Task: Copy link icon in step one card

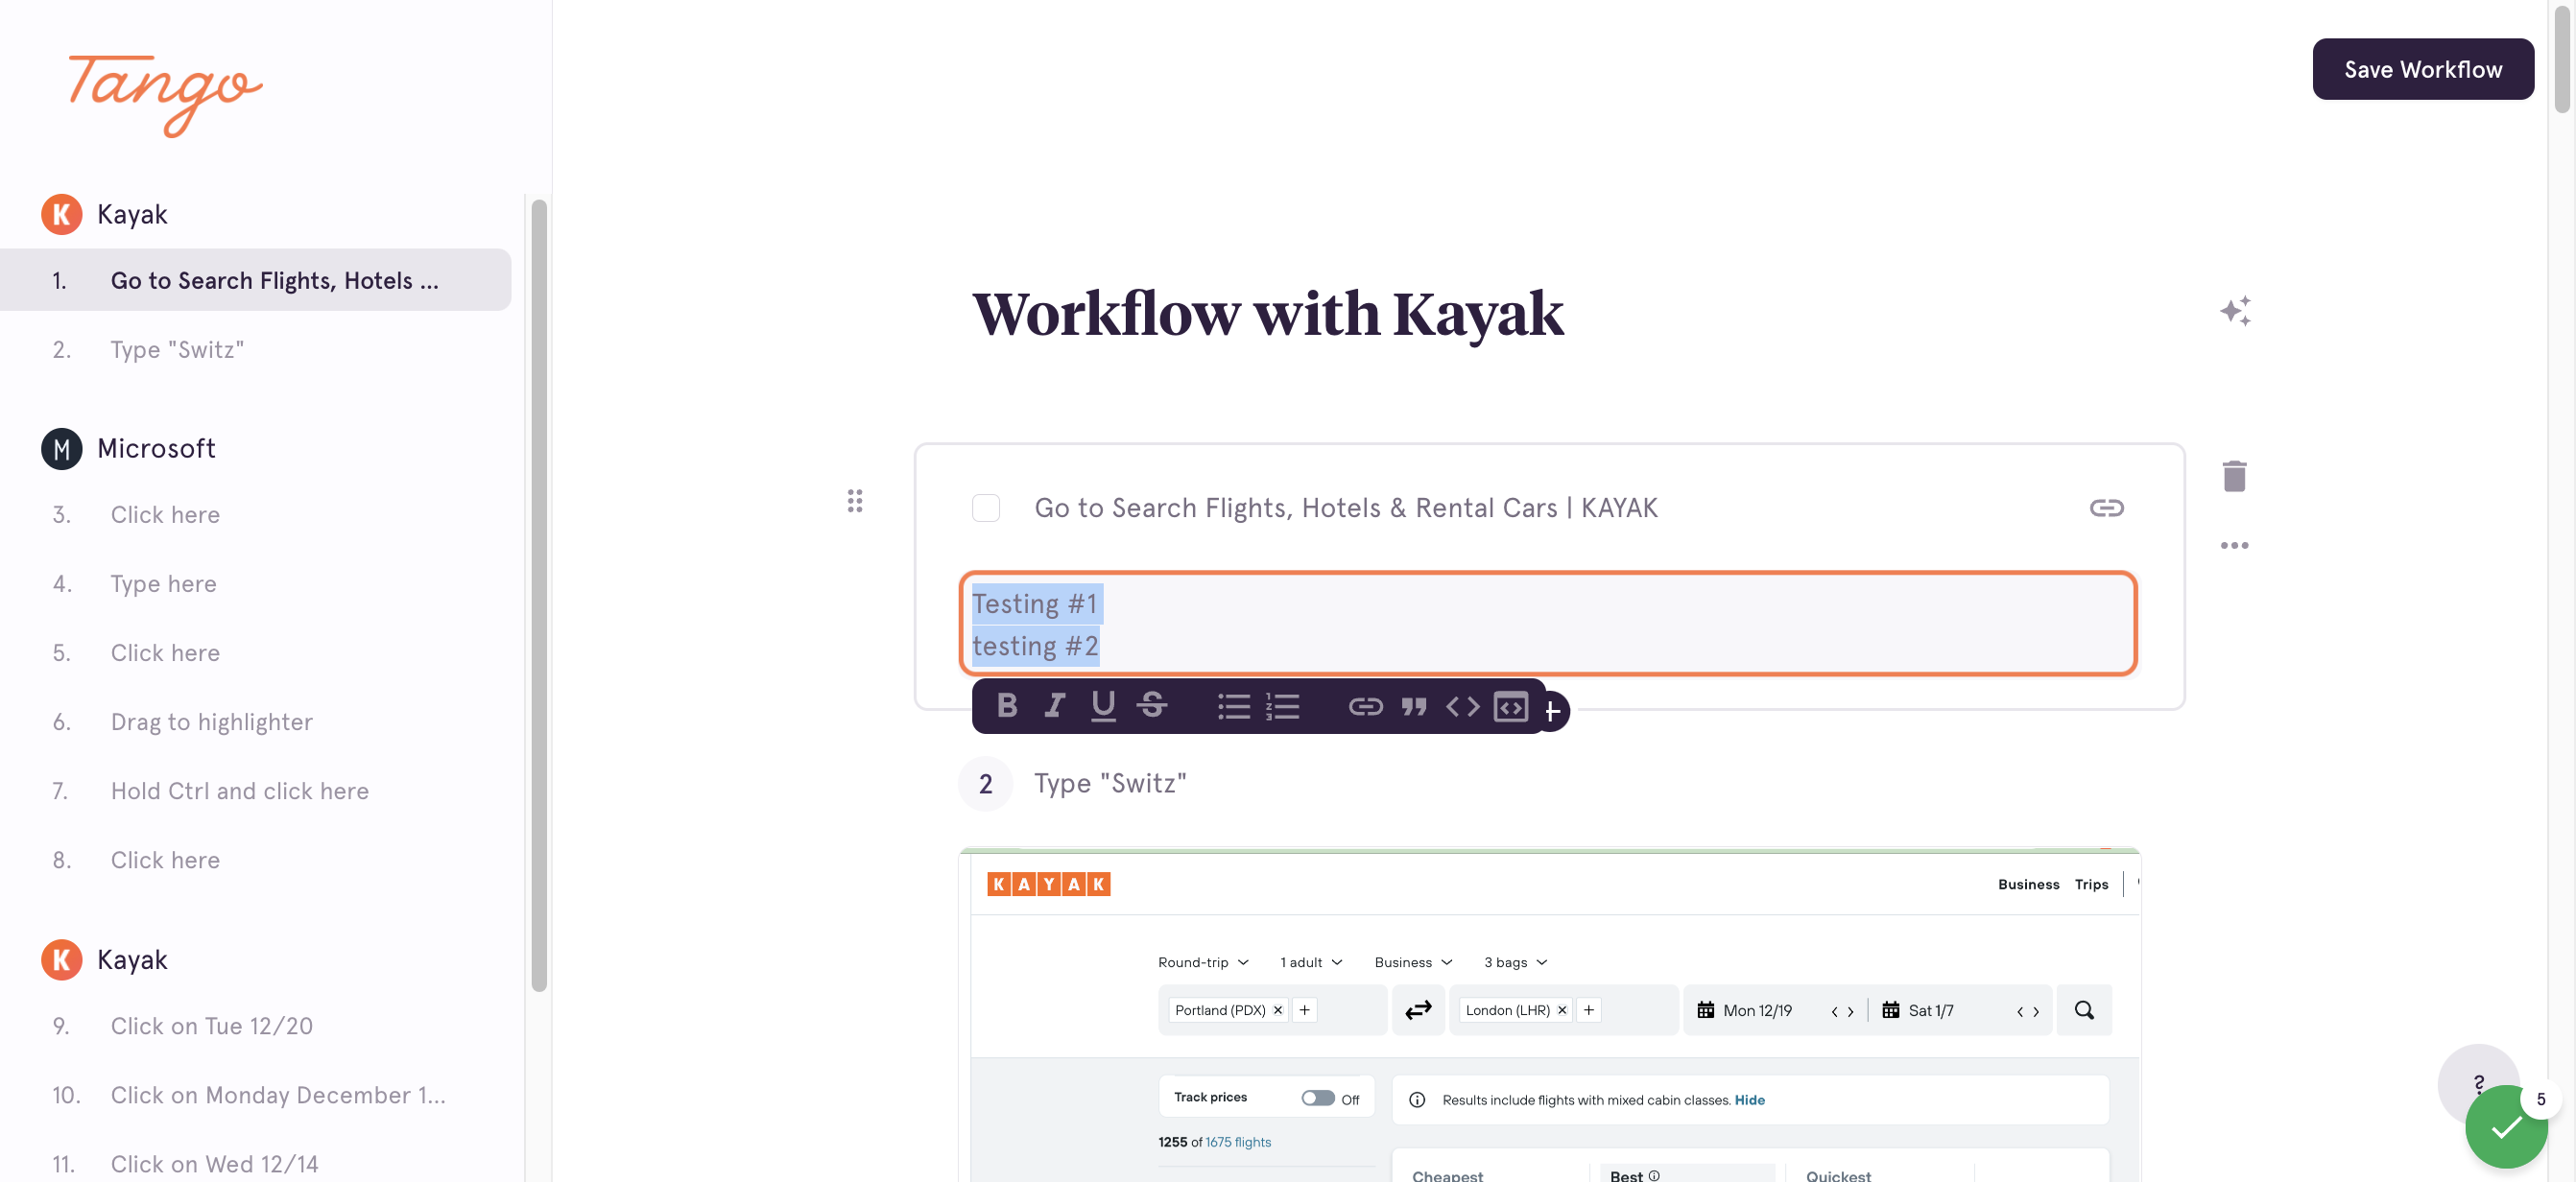Action: click(2106, 508)
